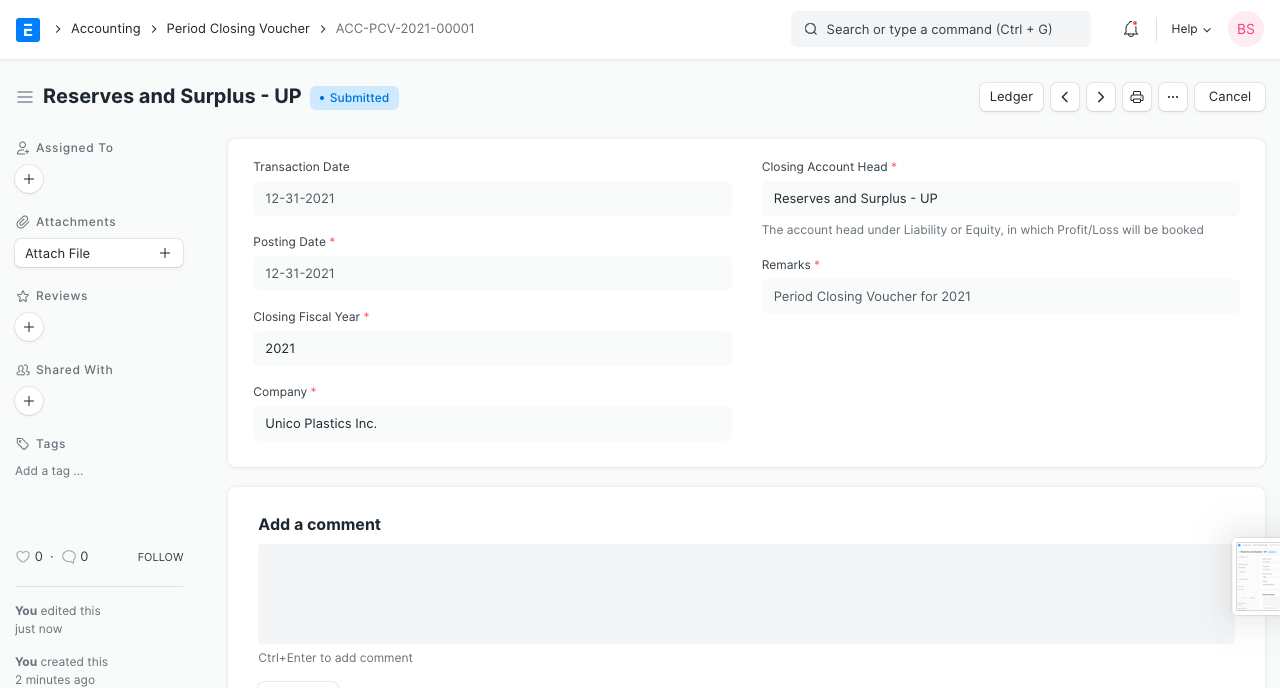Image resolution: width=1280 pixels, height=688 pixels.
Task: Expand the Help dropdown menu
Action: pyautogui.click(x=1190, y=29)
